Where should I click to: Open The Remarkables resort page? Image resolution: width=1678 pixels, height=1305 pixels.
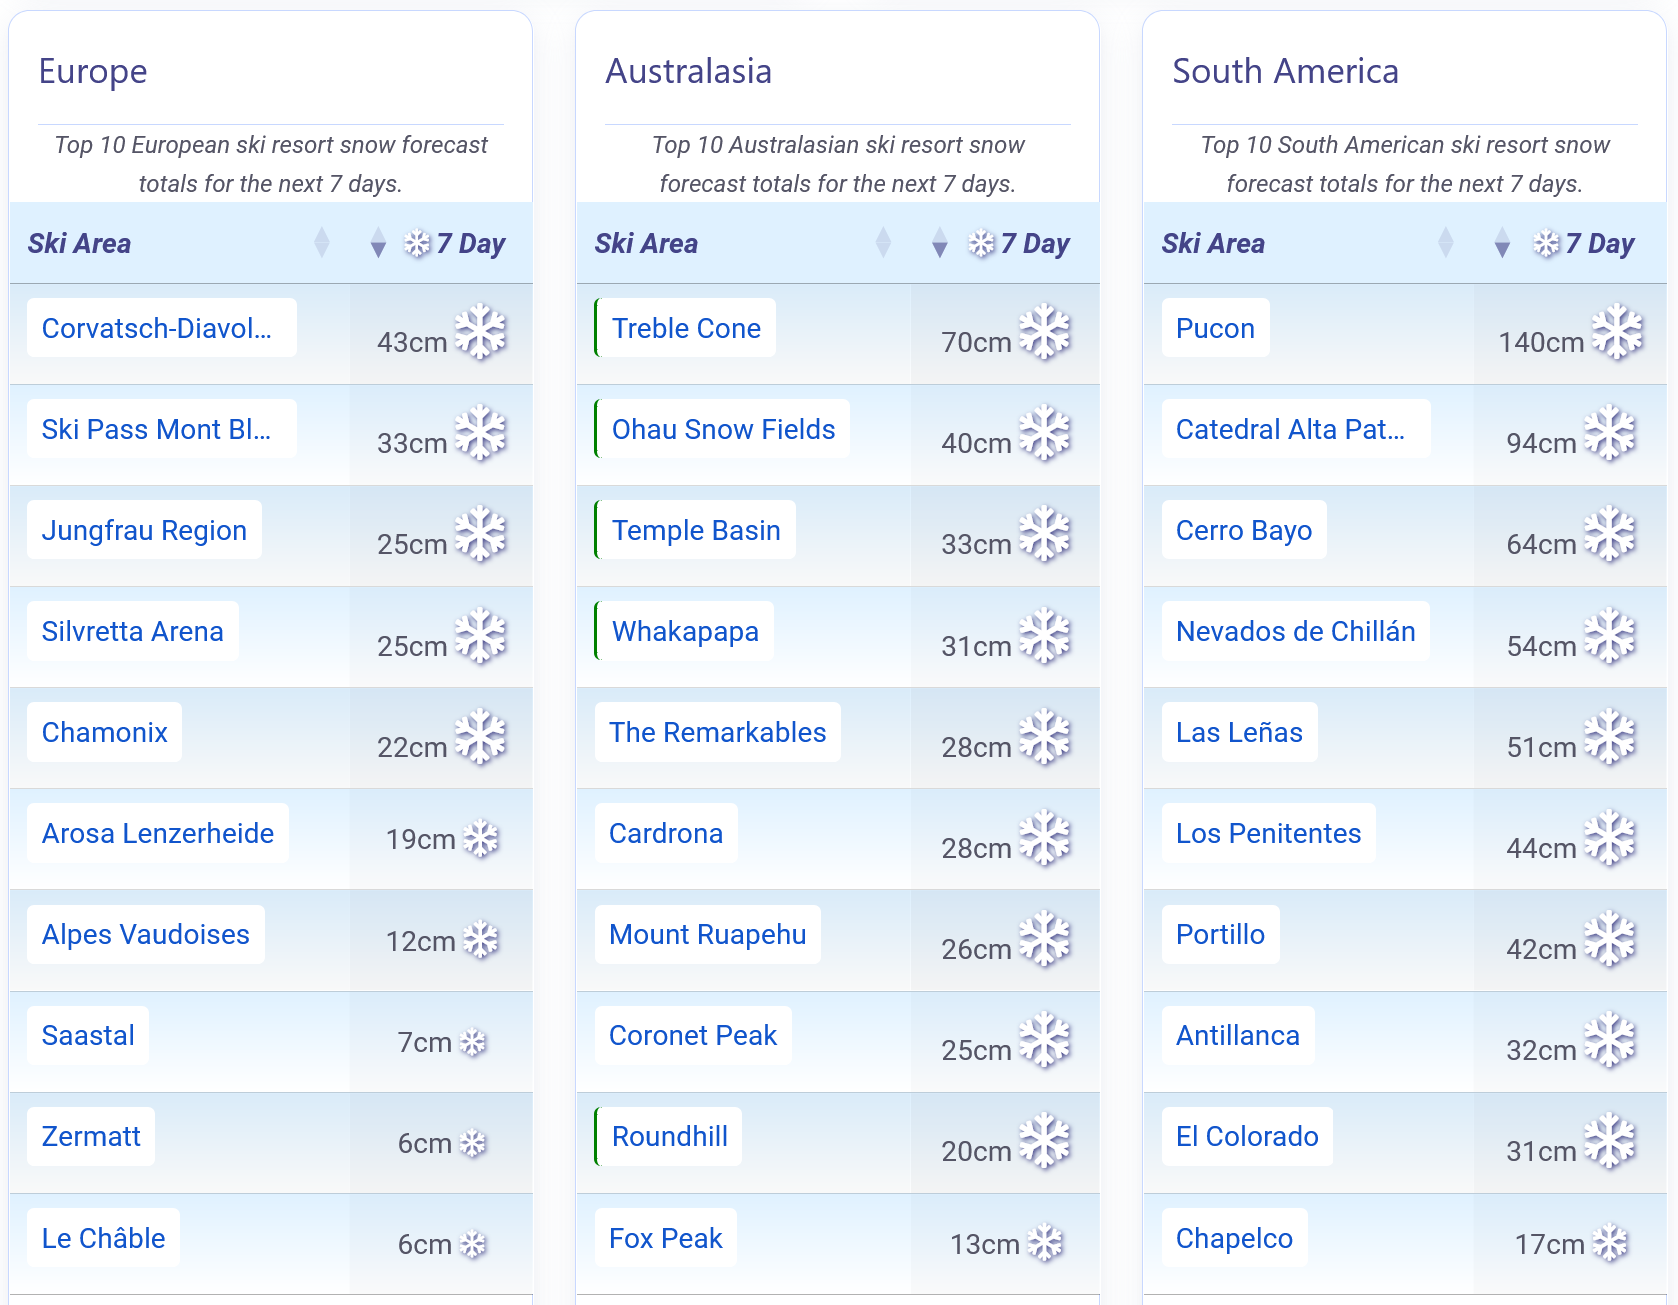click(718, 732)
